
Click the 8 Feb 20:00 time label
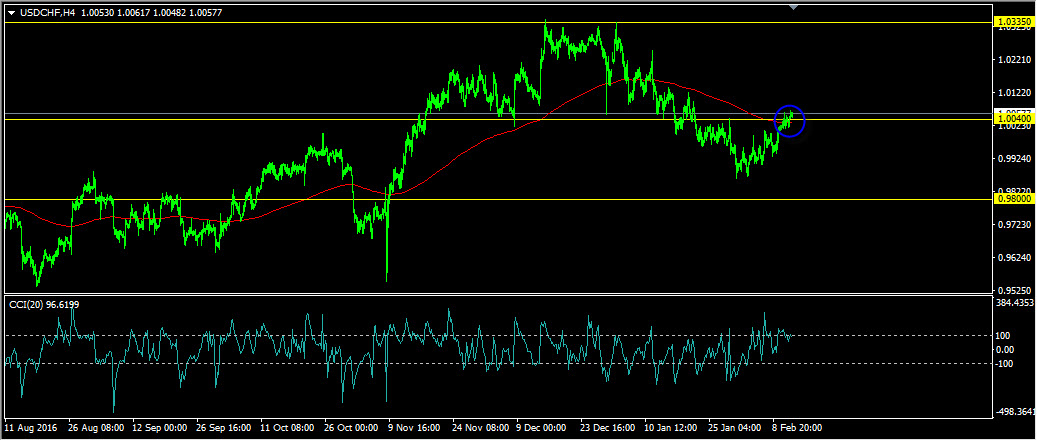pyautogui.click(x=797, y=428)
